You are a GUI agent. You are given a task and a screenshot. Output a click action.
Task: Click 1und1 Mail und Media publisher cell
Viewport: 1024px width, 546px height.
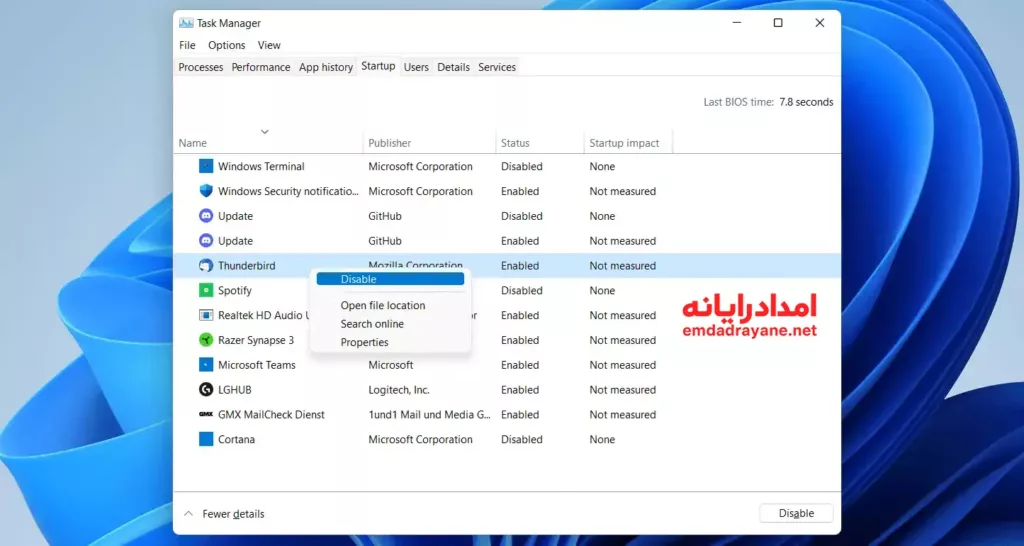pyautogui.click(x=430, y=415)
